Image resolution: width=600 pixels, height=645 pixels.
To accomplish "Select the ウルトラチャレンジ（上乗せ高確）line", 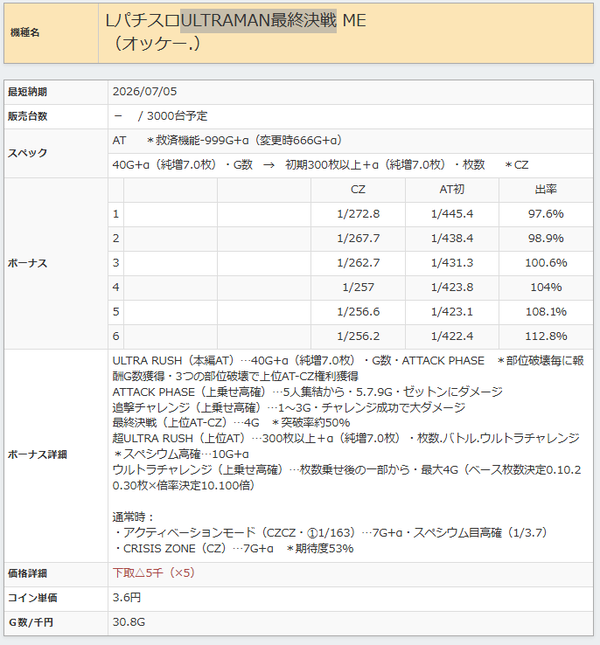I will coord(347,478).
